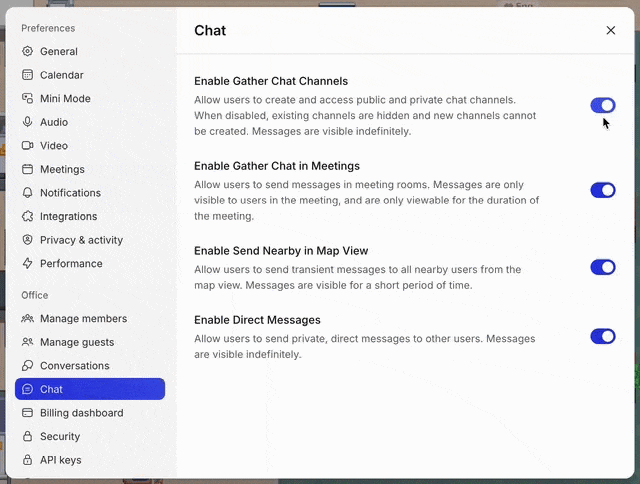Go to Privacy & activity
This screenshot has height=484, width=640.
(90, 240)
